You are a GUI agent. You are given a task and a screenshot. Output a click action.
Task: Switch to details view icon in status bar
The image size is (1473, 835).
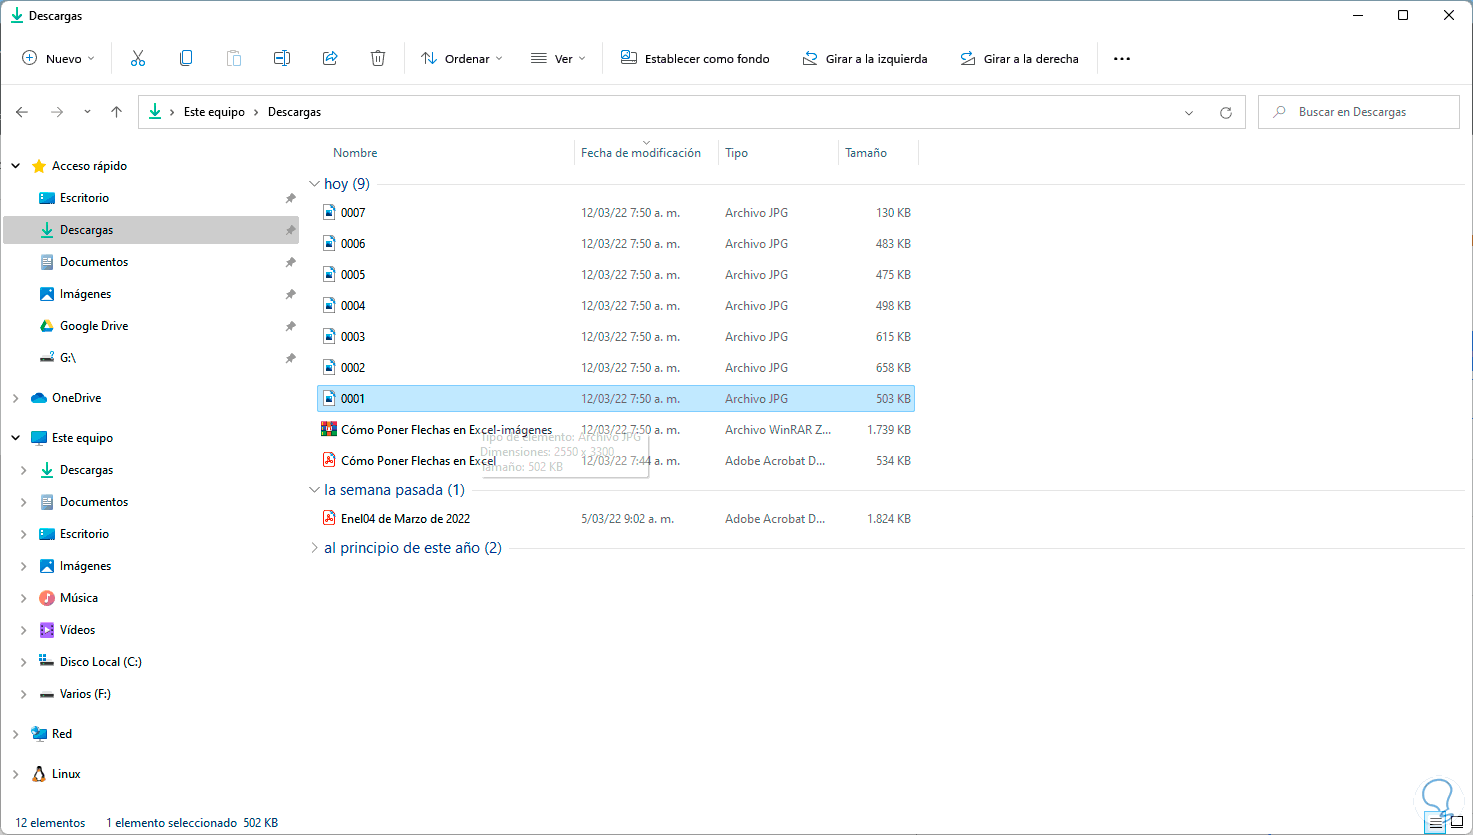(x=1436, y=823)
